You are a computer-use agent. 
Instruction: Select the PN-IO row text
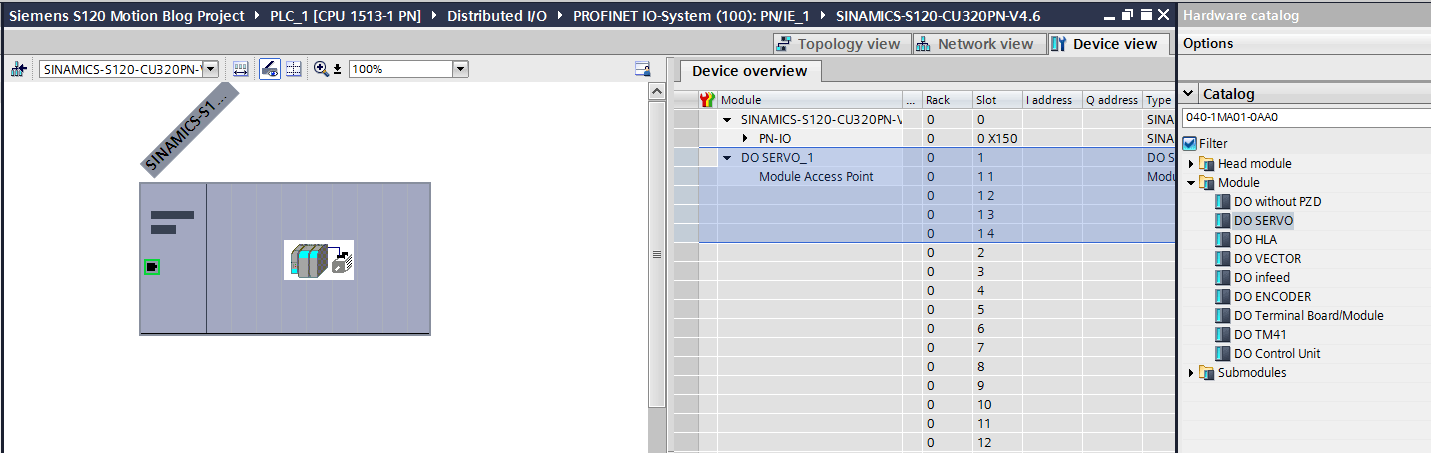(775, 138)
